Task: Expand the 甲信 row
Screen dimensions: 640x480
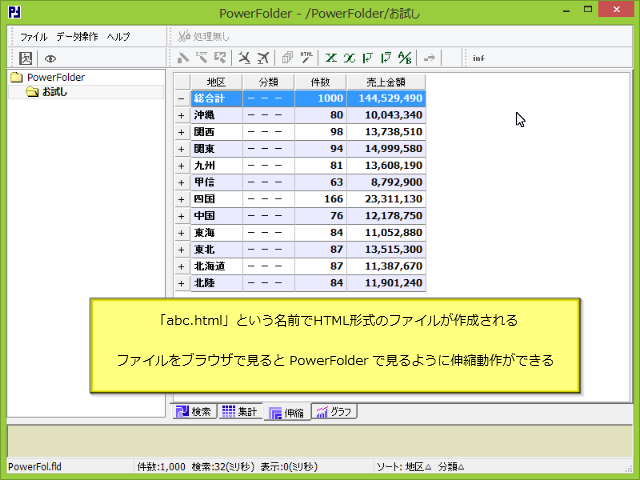Action: click(x=181, y=182)
